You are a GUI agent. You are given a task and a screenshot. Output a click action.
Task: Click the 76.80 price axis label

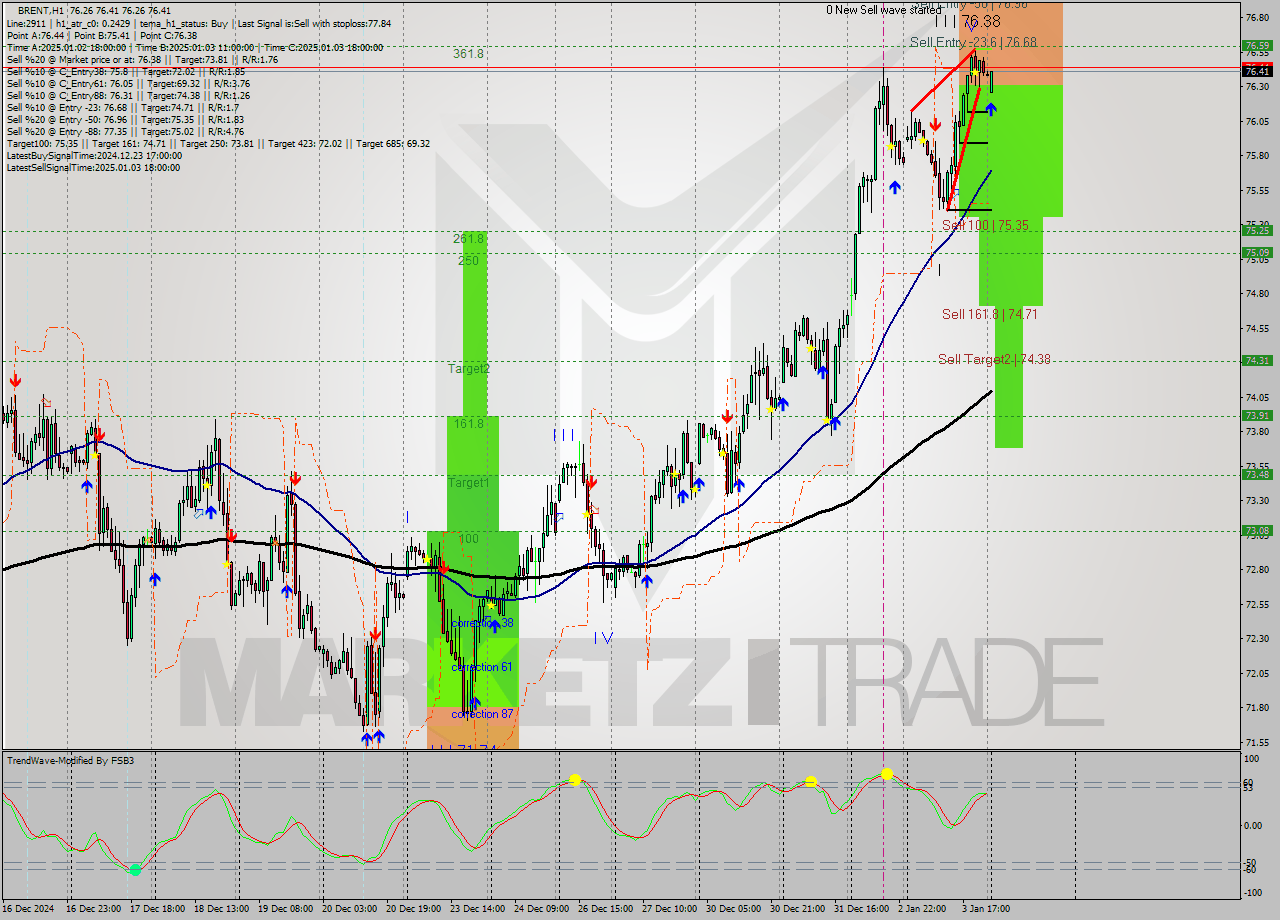1257,18
